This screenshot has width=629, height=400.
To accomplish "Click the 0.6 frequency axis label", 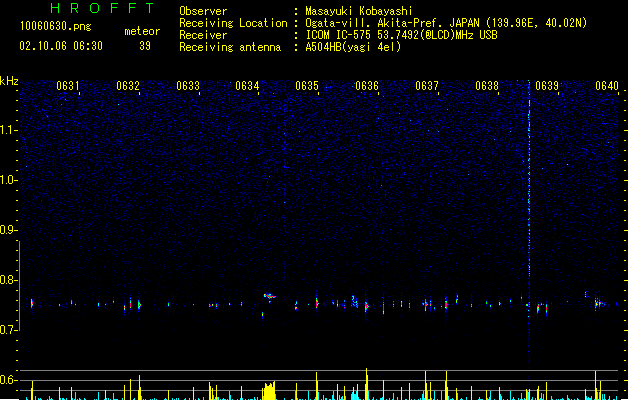I will 8,380.
